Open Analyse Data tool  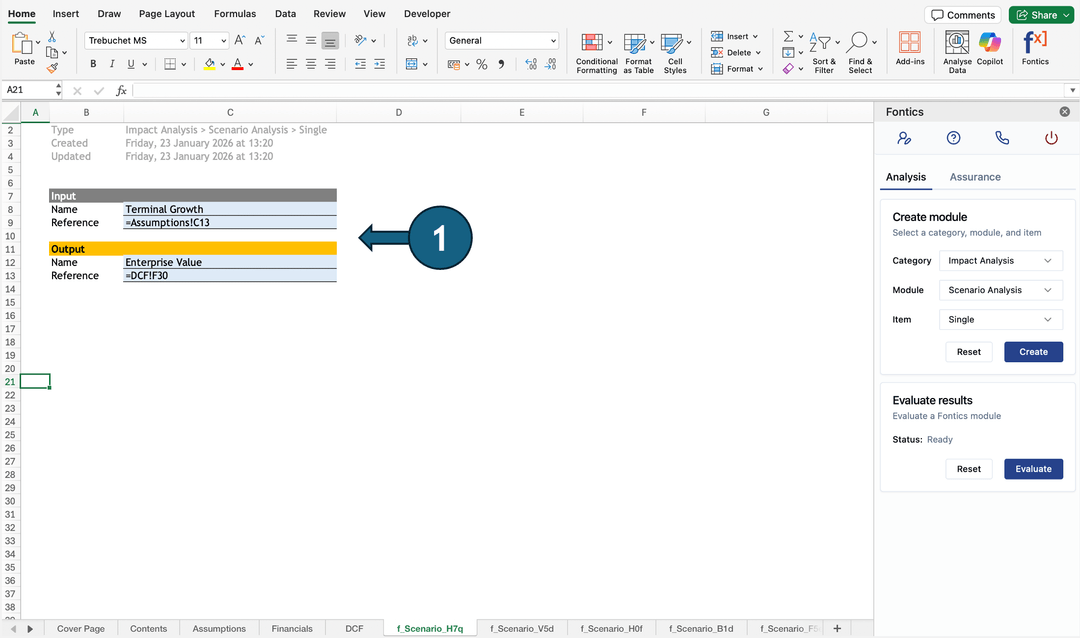[x=957, y=49]
